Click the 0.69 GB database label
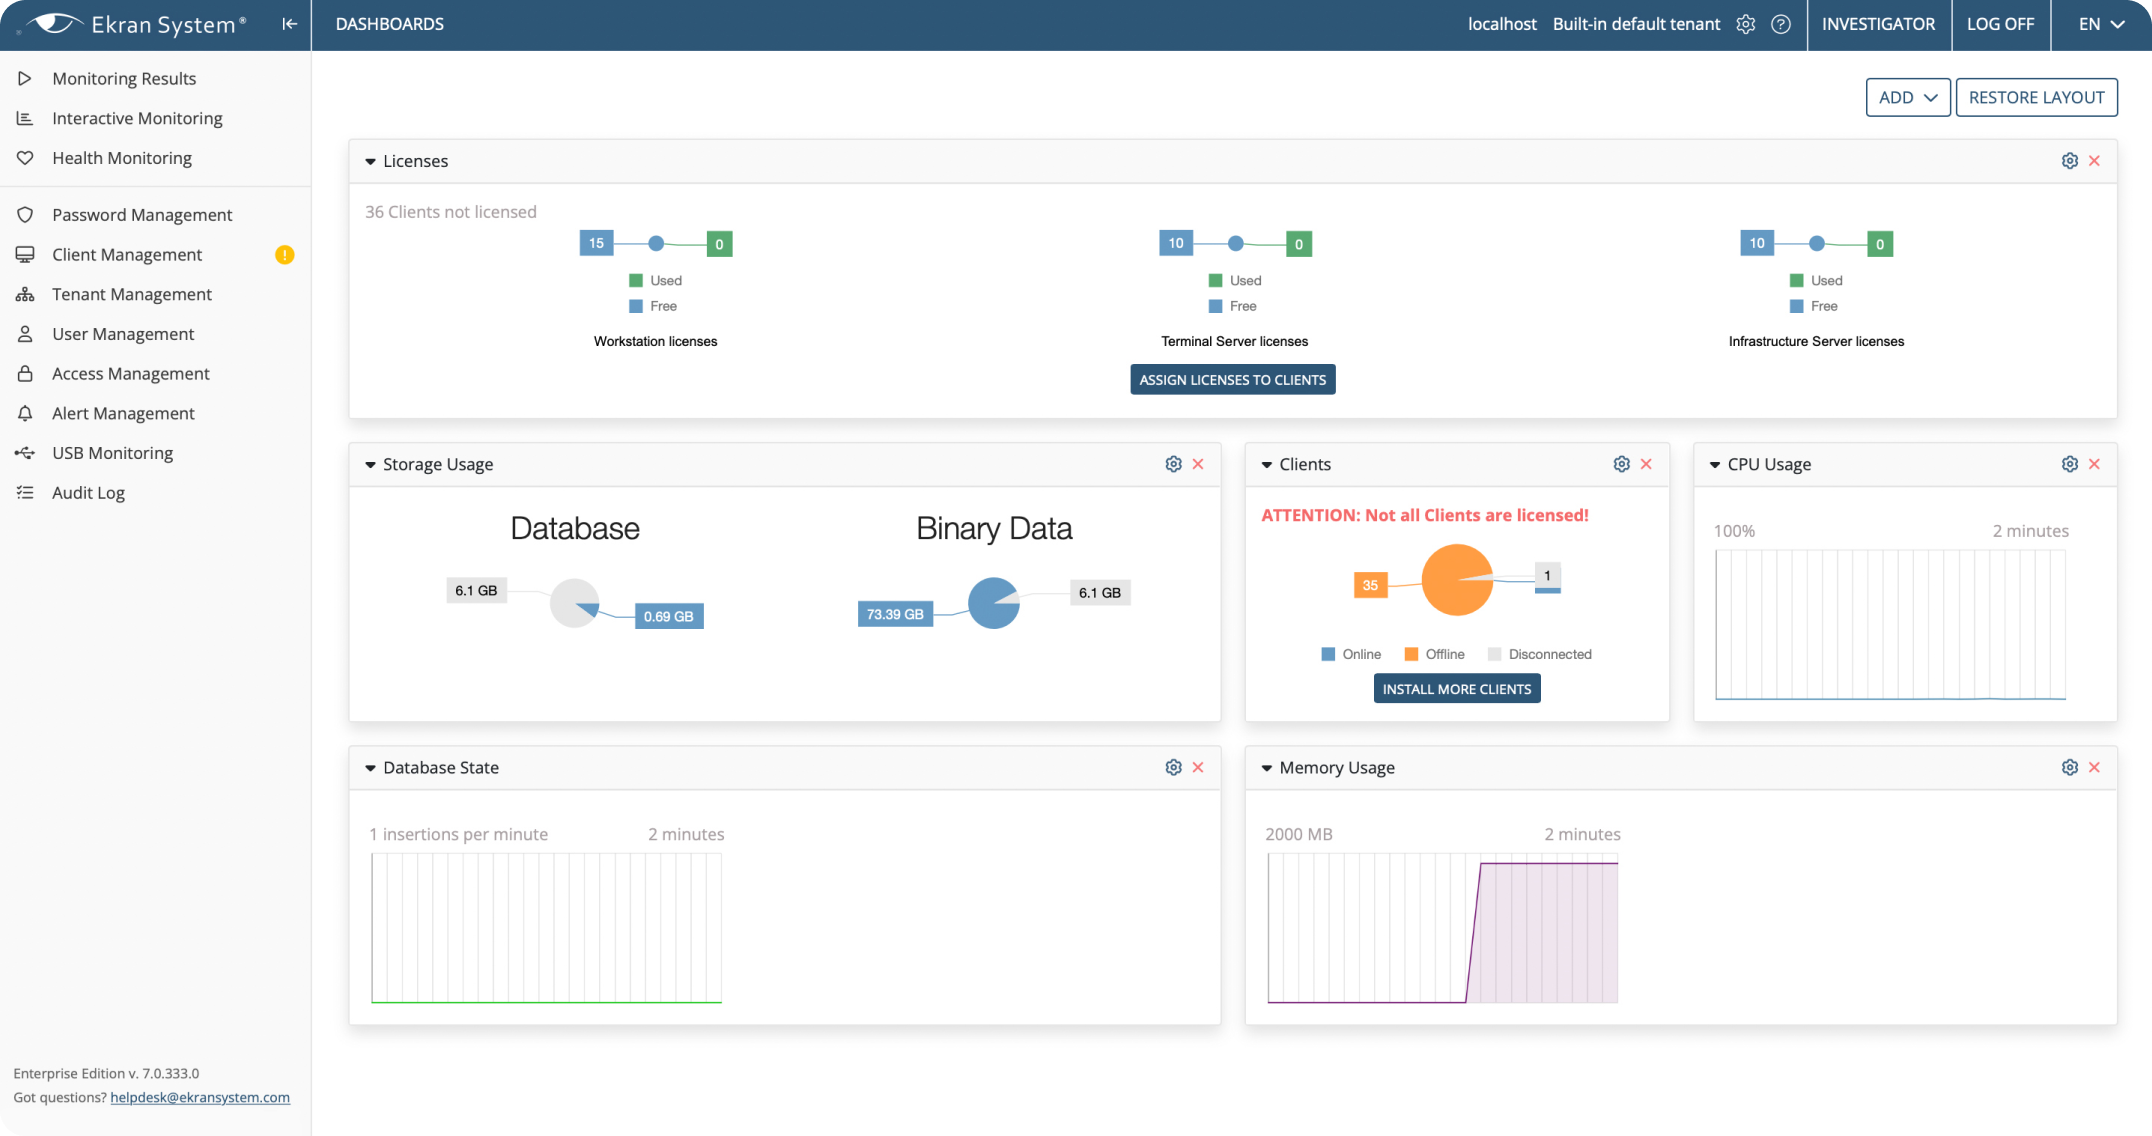This screenshot has width=2152, height=1136. click(x=668, y=616)
